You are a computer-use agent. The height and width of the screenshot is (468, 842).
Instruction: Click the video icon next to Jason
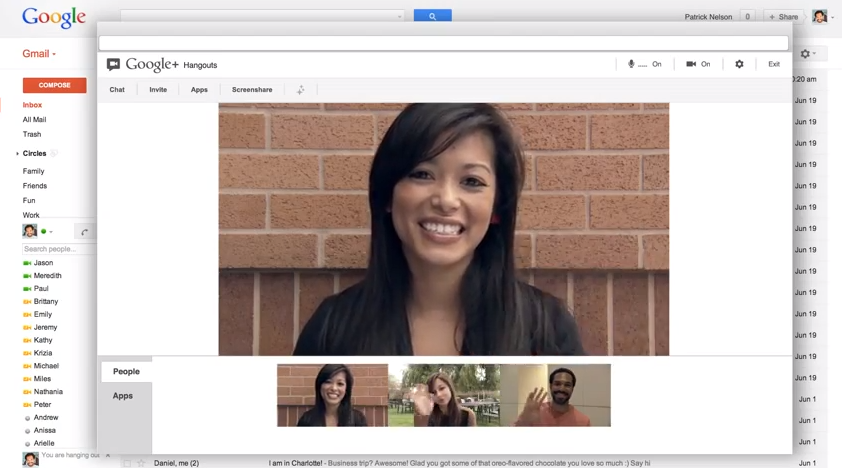pos(27,263)
